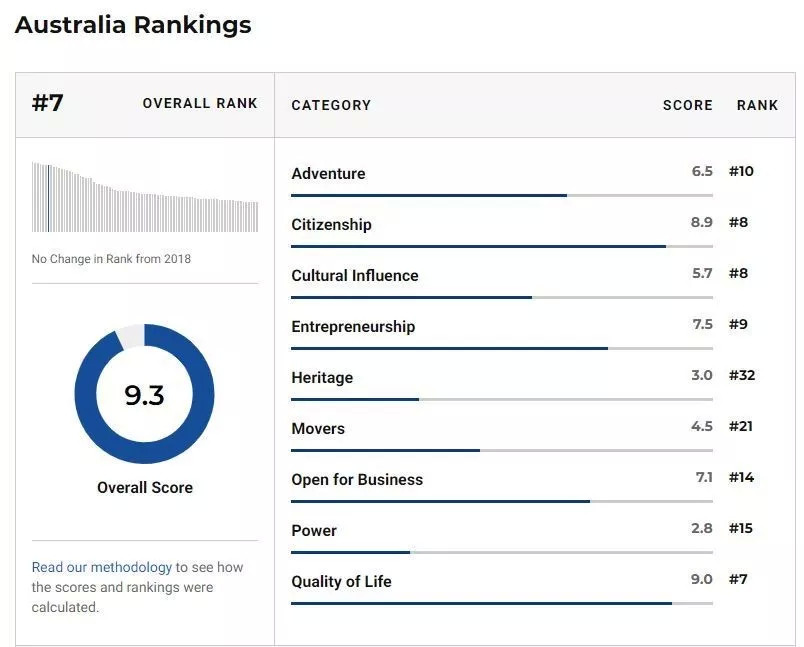Select the Power category label
Viewport: 804px width, 647px height.
point(314,531)
